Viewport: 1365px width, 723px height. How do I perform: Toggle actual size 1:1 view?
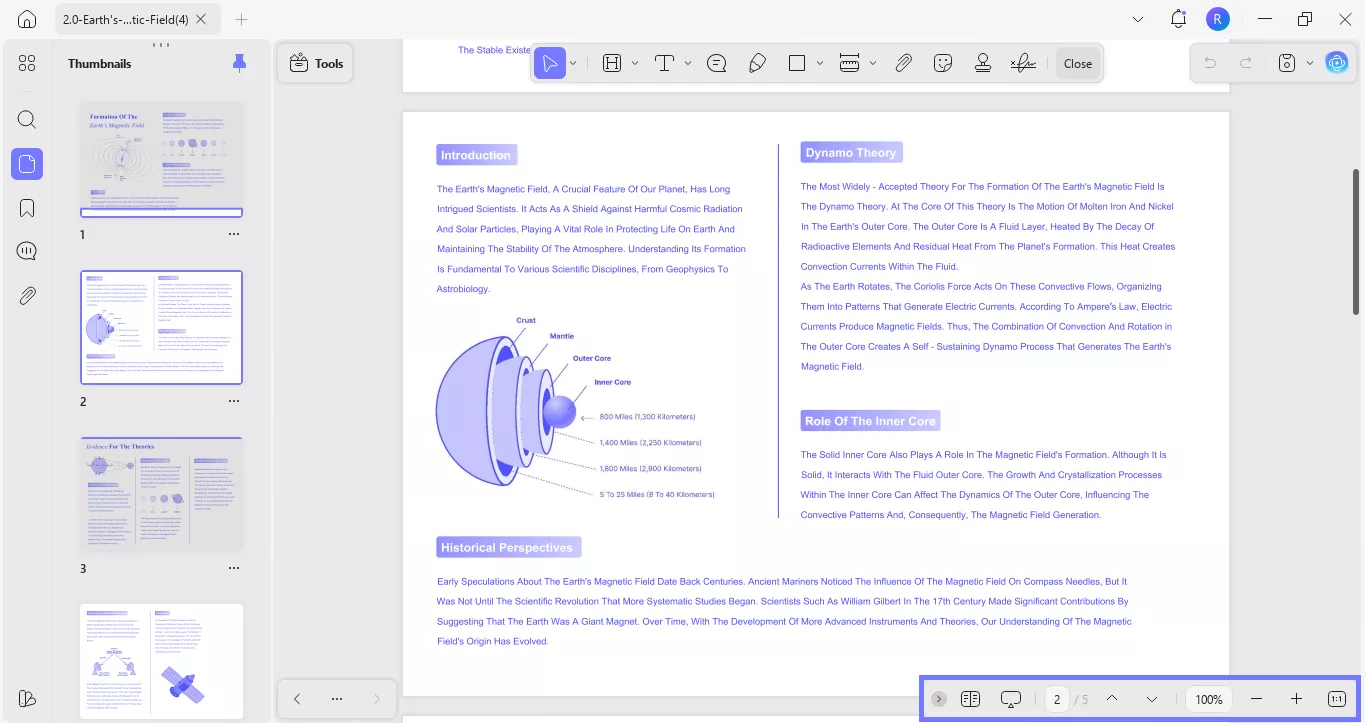[1336, 699]
